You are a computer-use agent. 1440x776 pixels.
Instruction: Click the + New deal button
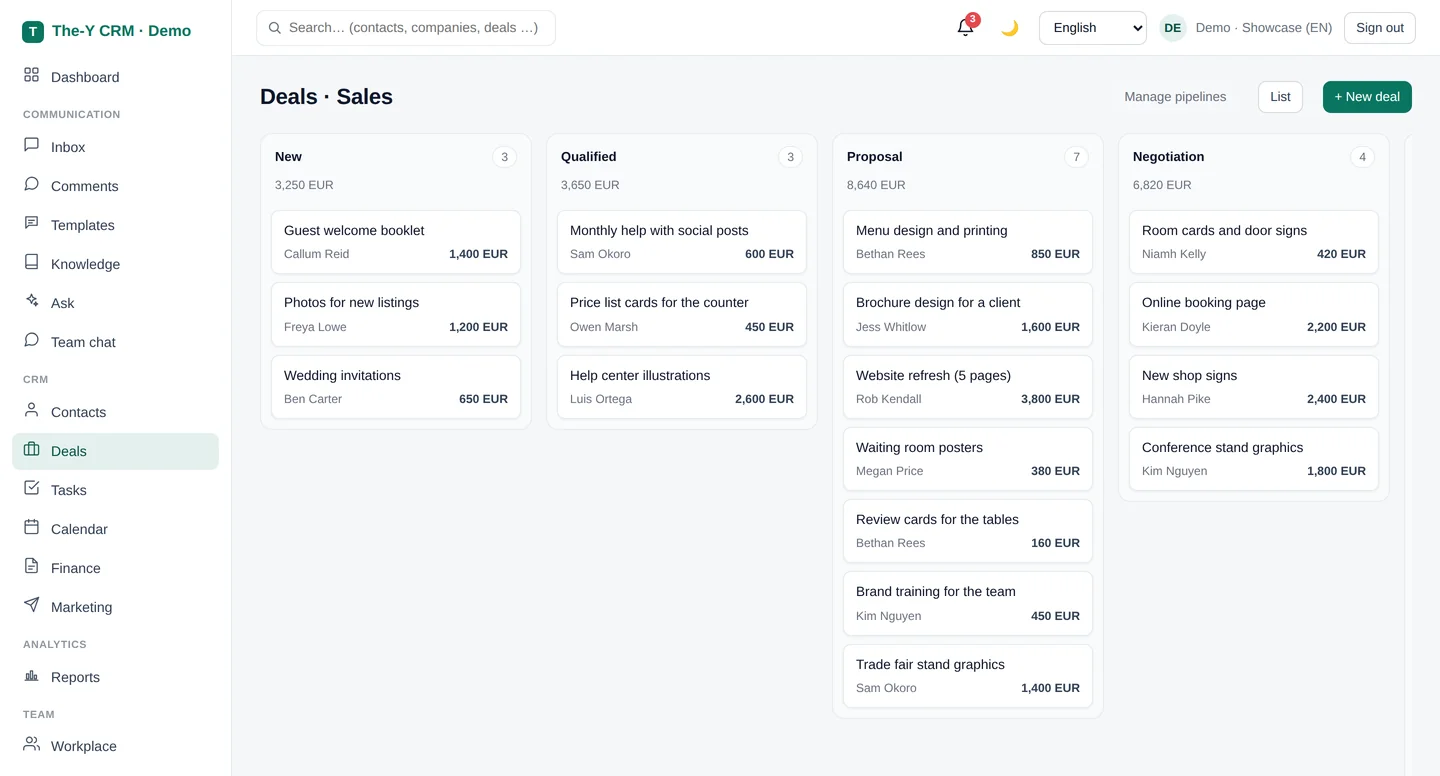point(1367,97)
